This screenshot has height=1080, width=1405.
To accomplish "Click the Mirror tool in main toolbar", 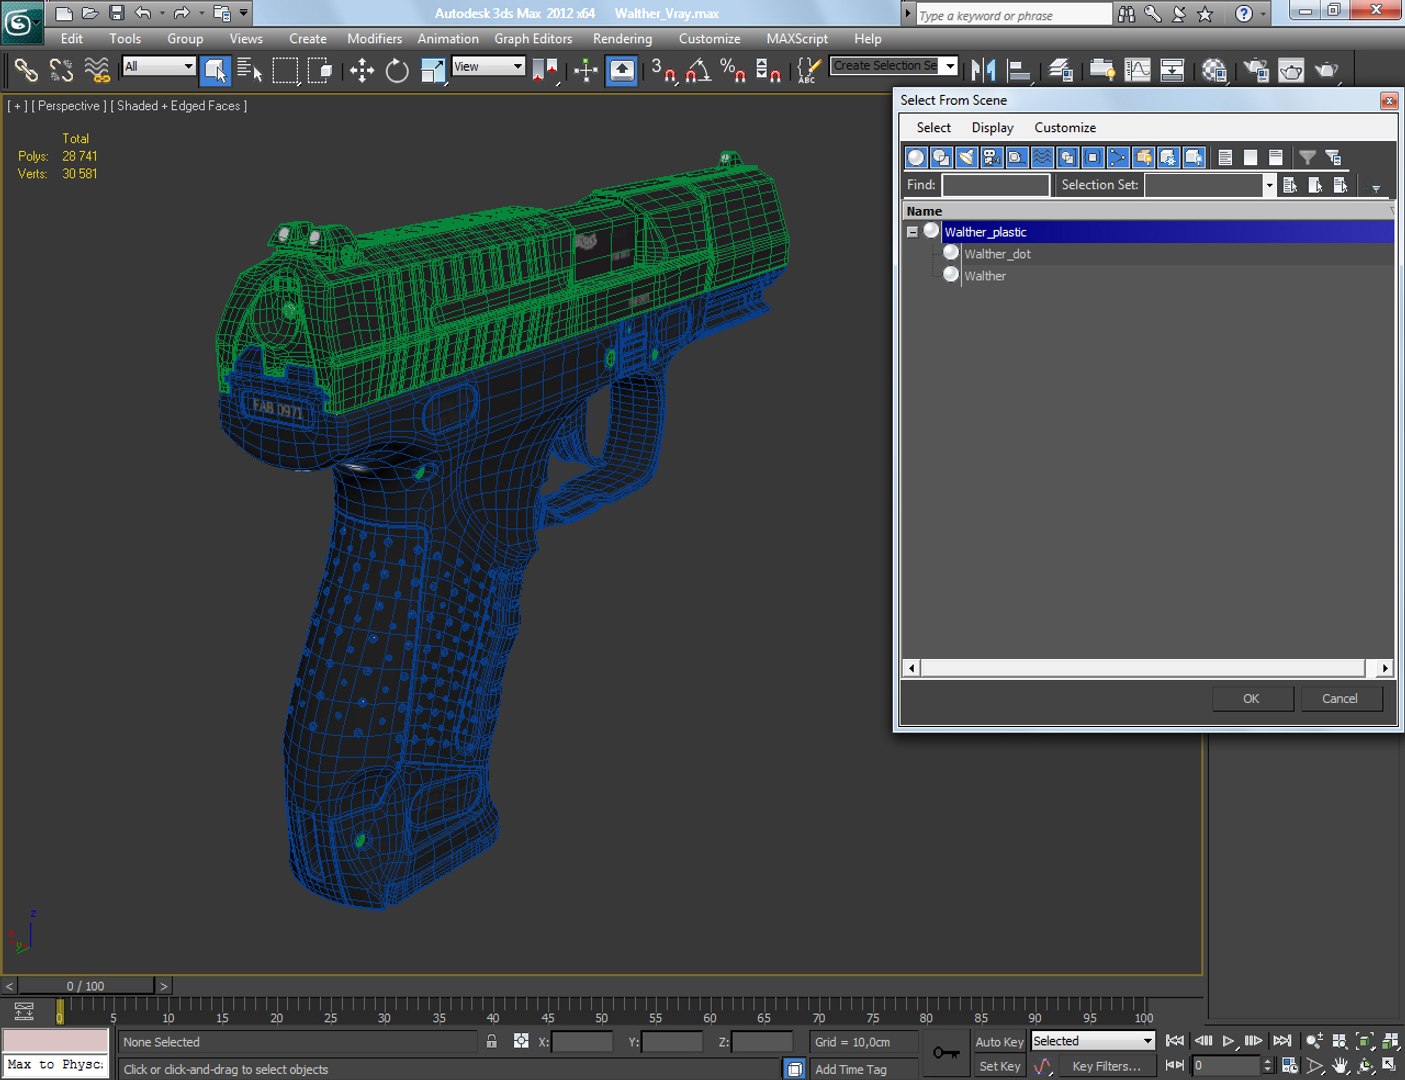I will (984, 70).
